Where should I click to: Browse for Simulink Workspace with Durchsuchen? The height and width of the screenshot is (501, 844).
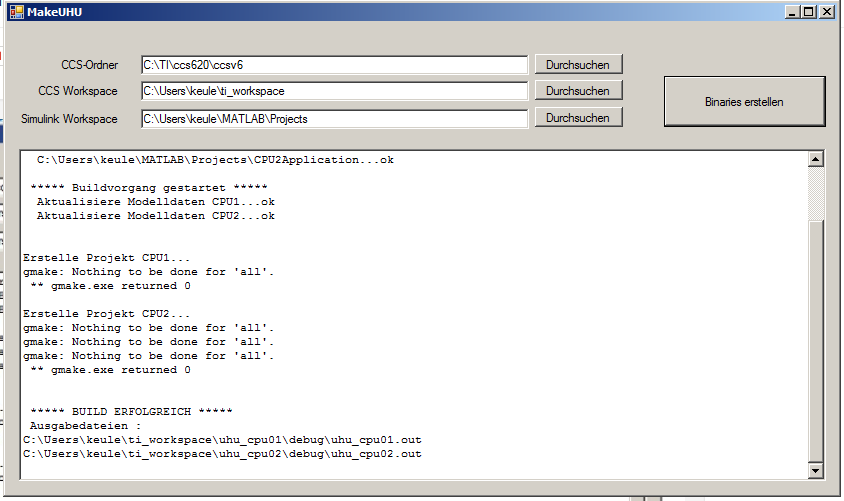pos(579,117)
